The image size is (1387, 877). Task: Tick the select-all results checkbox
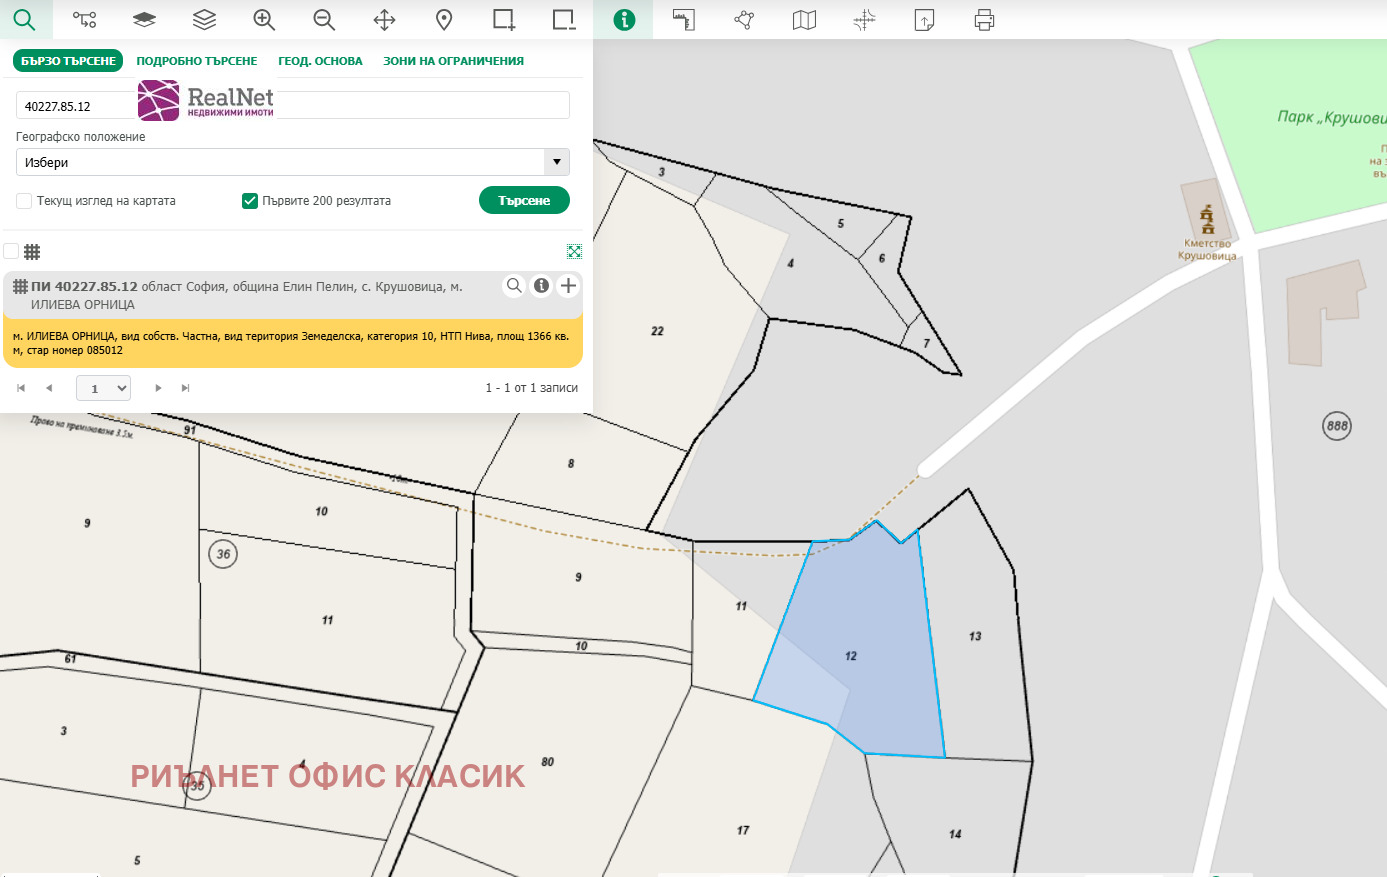pyautogui.click(x=11, y=251)
